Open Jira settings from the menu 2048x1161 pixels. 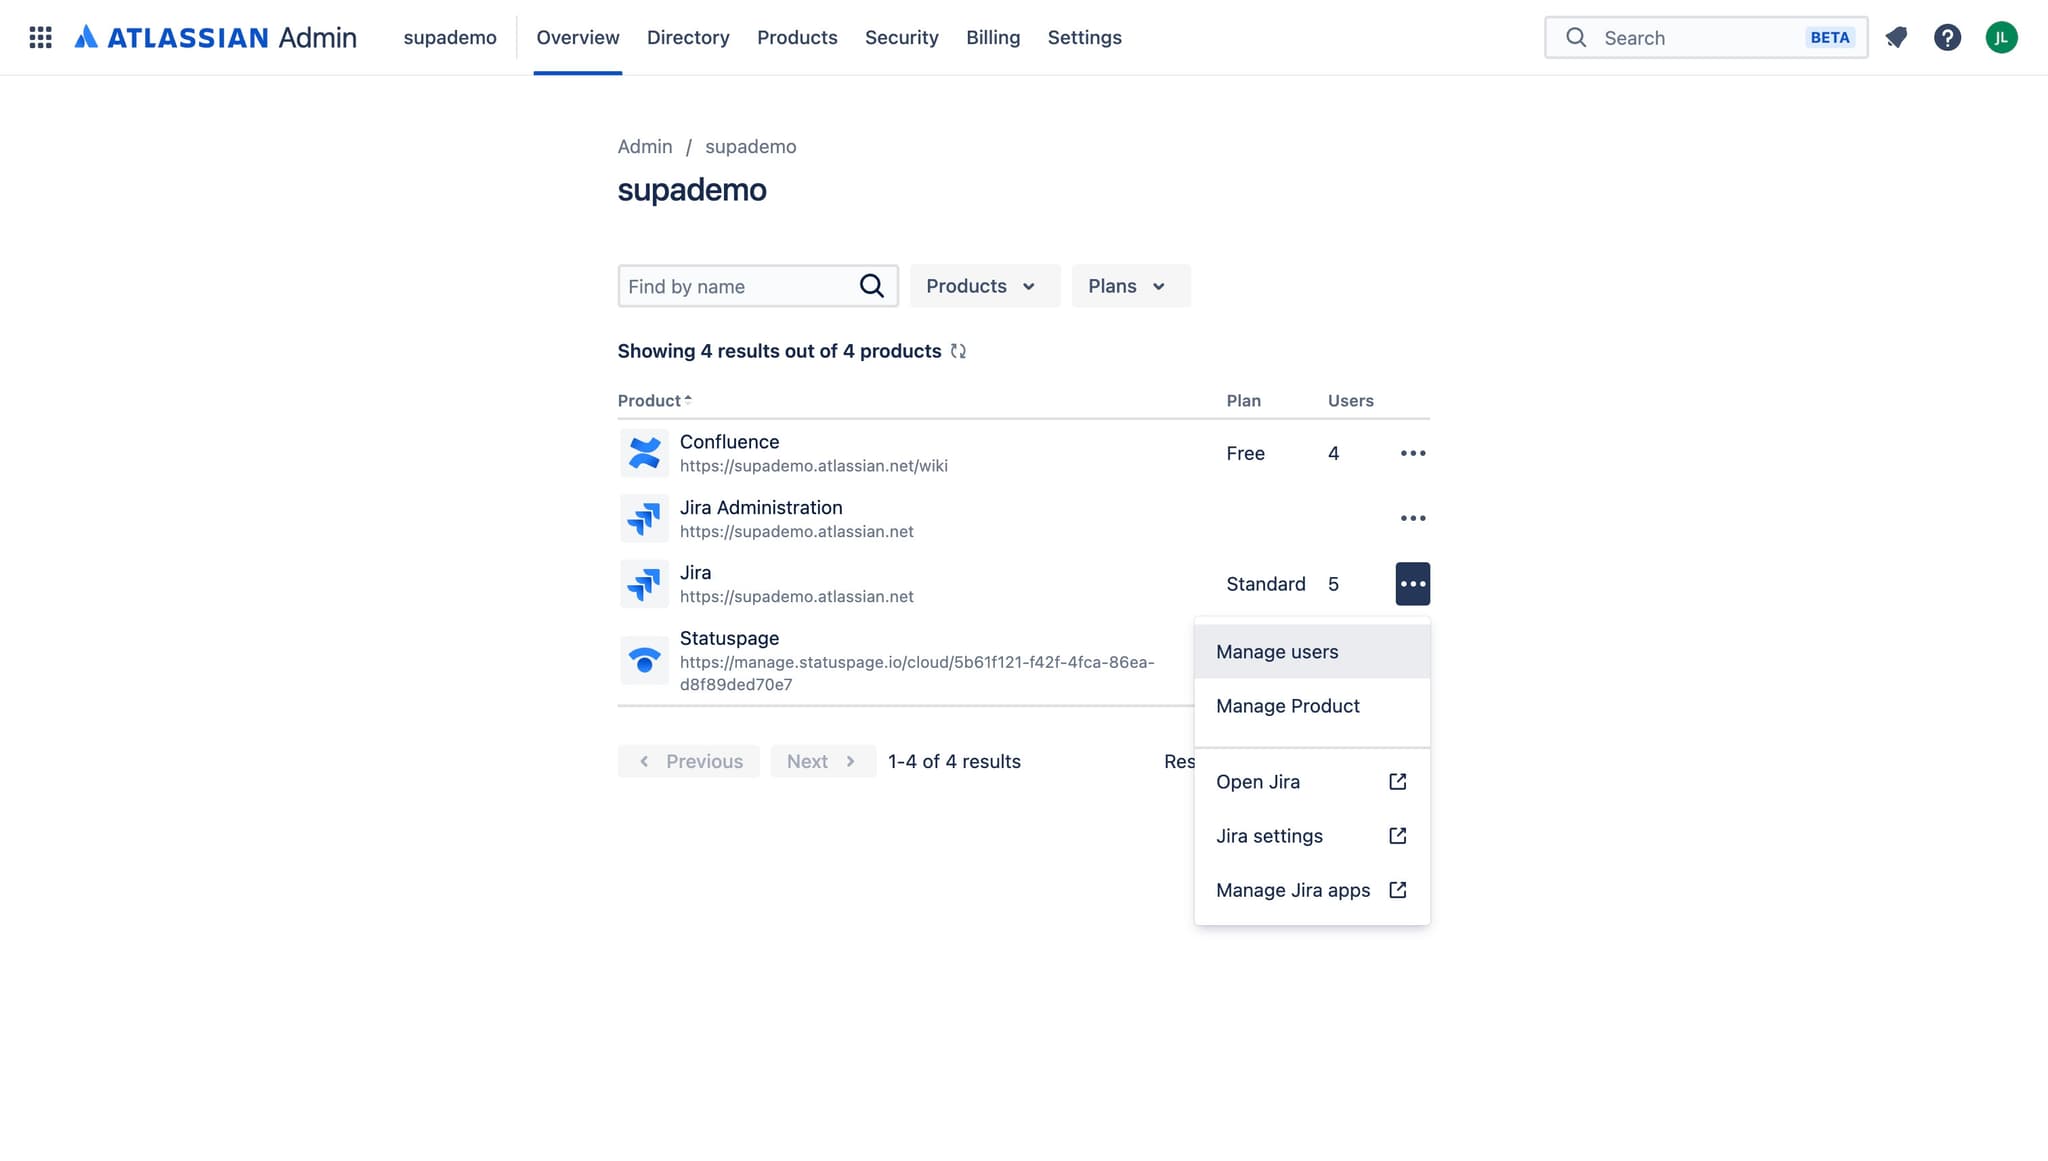pos(1269,835)
